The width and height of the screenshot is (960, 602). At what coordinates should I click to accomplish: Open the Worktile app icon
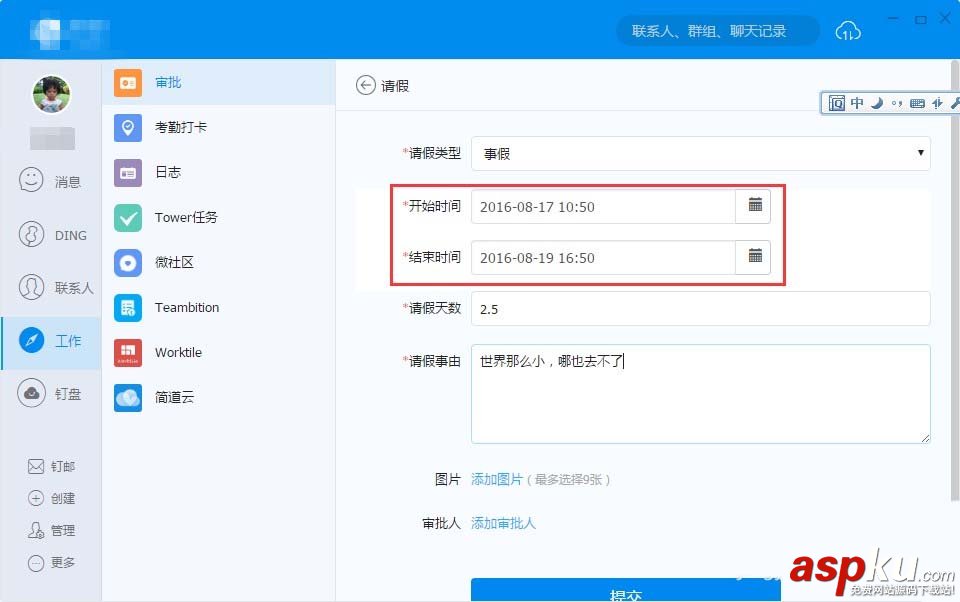tap(127, 353)
